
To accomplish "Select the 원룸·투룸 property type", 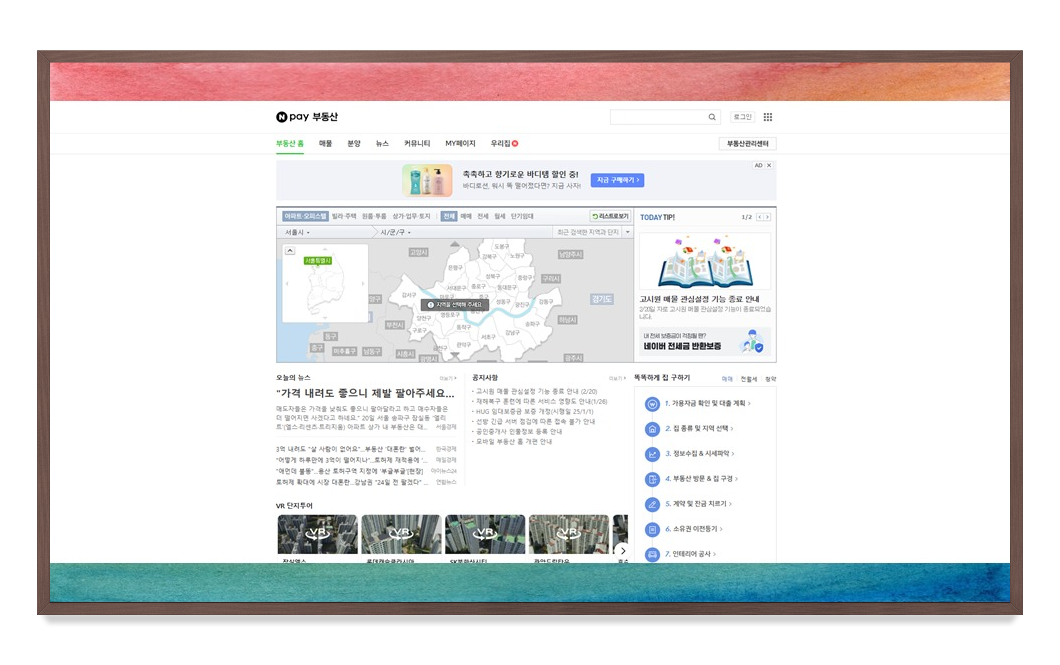I will [x=374, y=216].
